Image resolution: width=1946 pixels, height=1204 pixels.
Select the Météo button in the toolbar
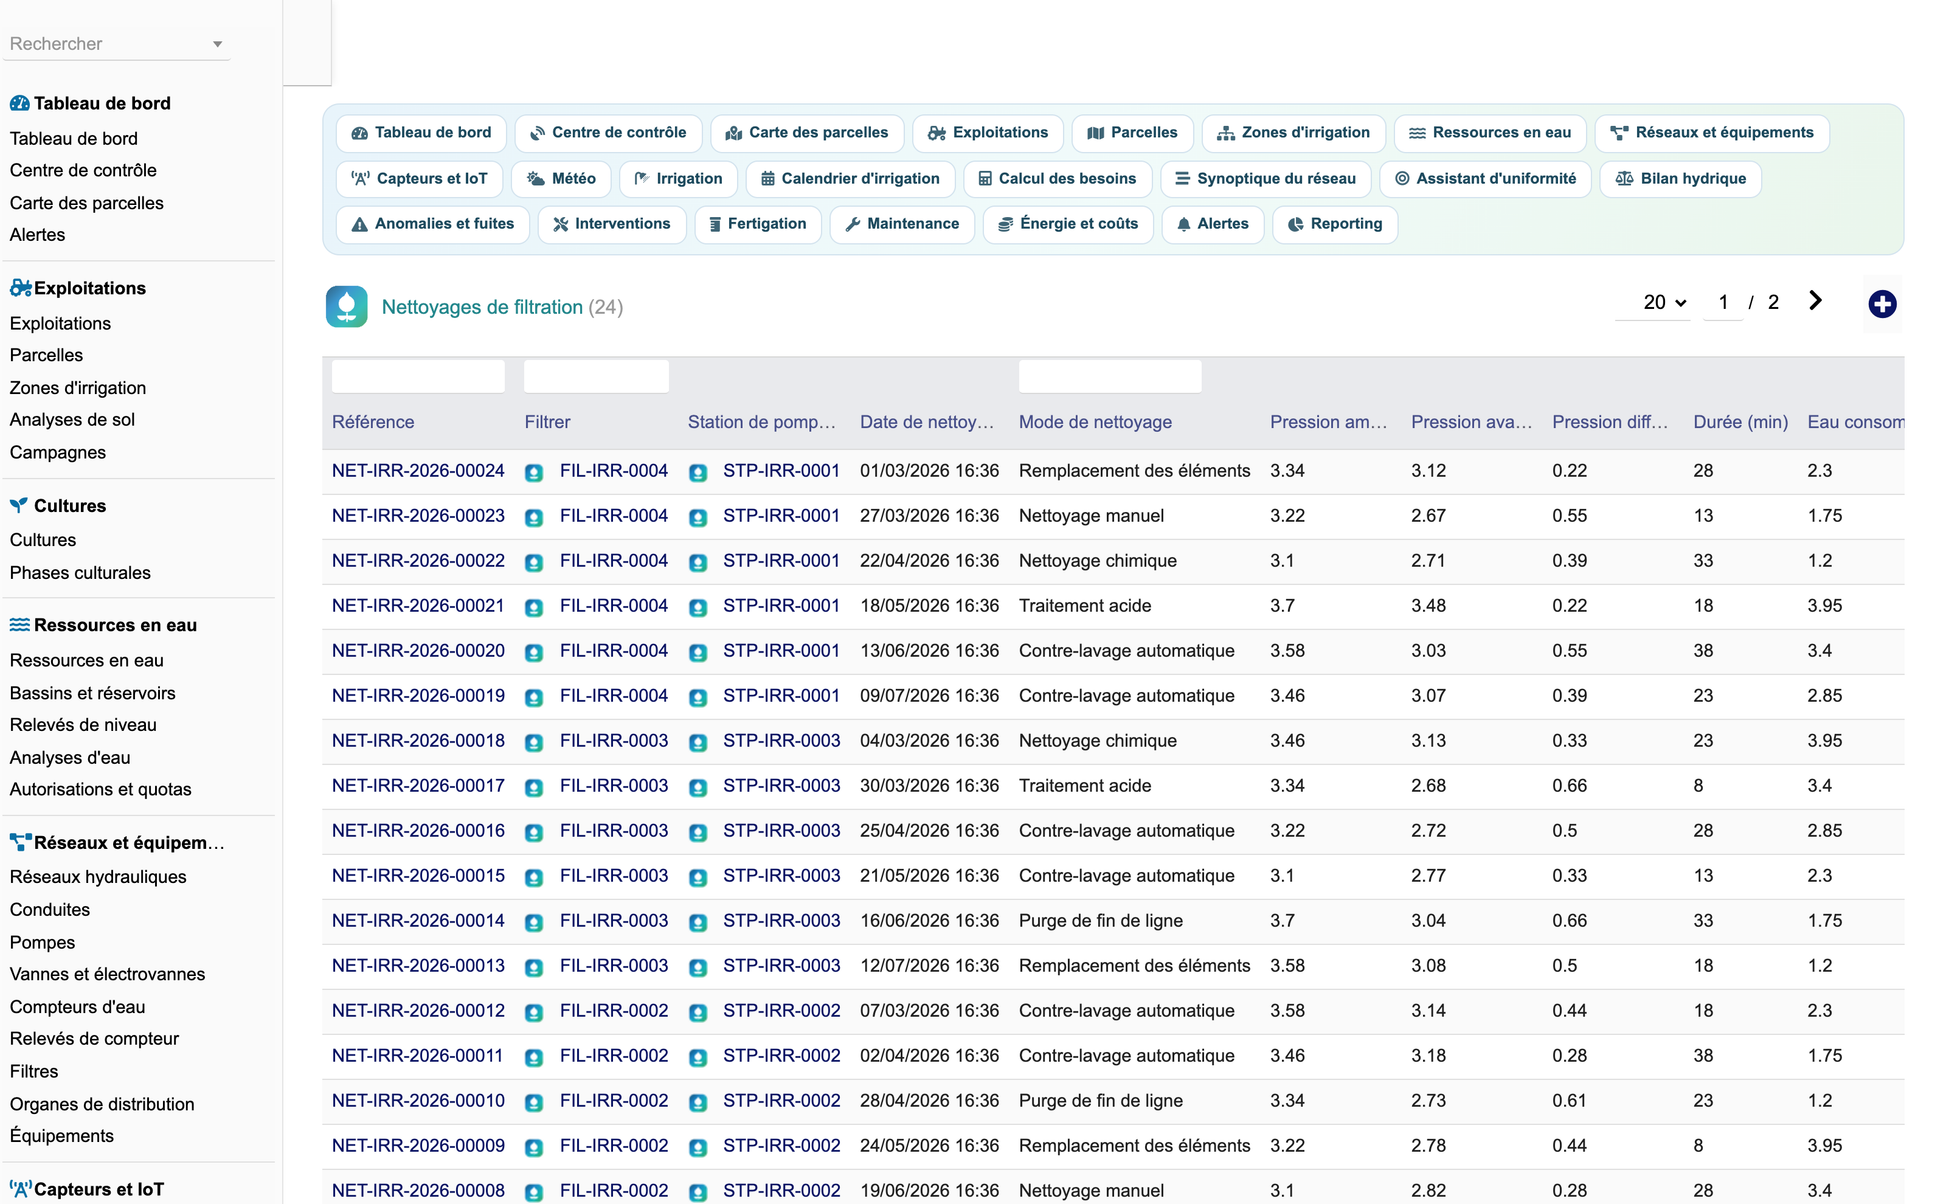[x=561, y=179]
